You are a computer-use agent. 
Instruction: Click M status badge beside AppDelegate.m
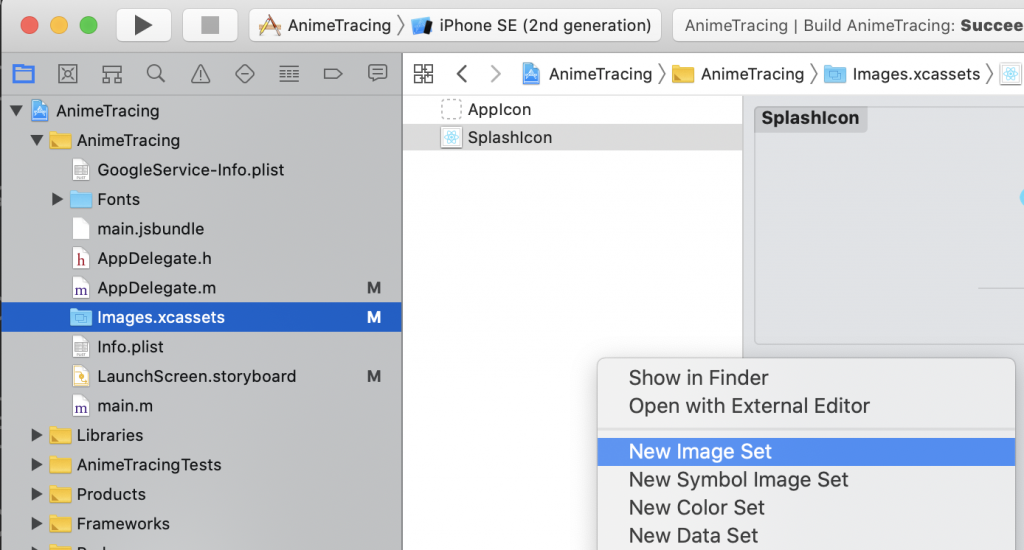click(374, 287)
